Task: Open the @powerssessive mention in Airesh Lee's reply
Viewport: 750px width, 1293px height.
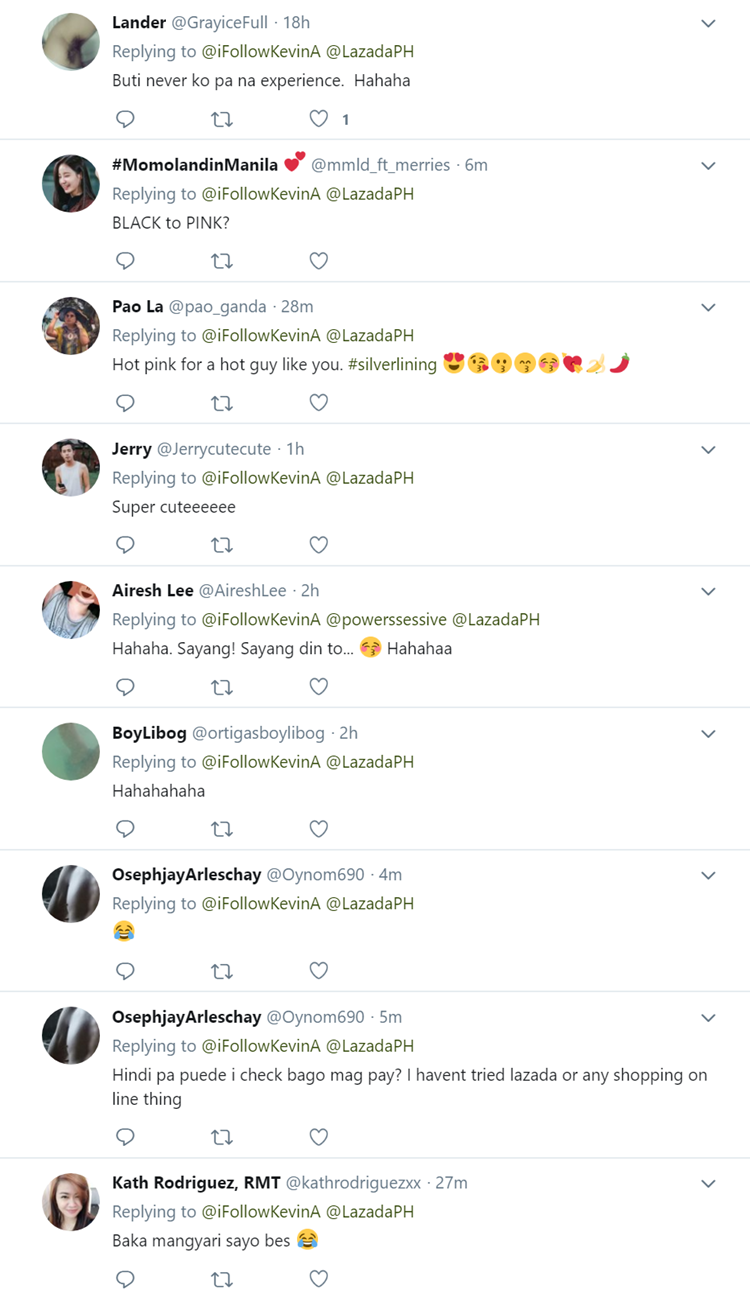Action: (385, 619)
